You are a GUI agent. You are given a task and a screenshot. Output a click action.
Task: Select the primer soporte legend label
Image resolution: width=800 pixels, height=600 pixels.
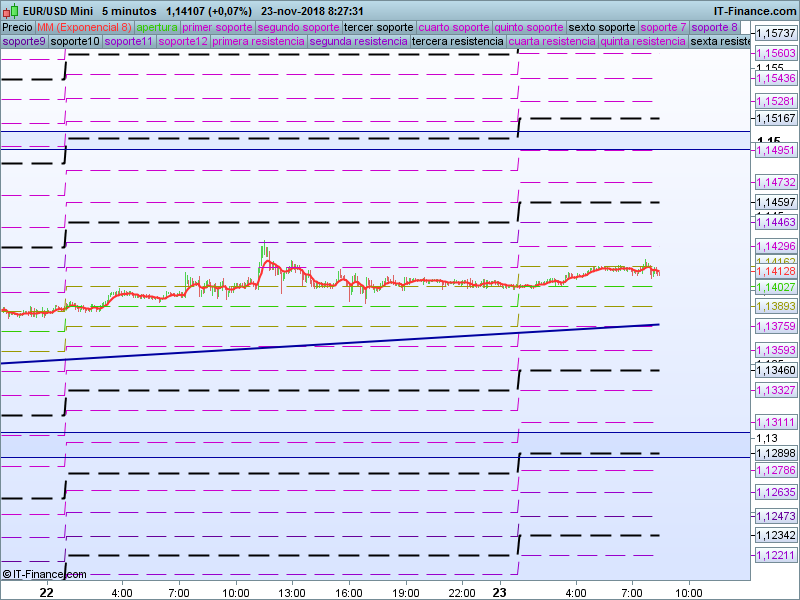217,27
